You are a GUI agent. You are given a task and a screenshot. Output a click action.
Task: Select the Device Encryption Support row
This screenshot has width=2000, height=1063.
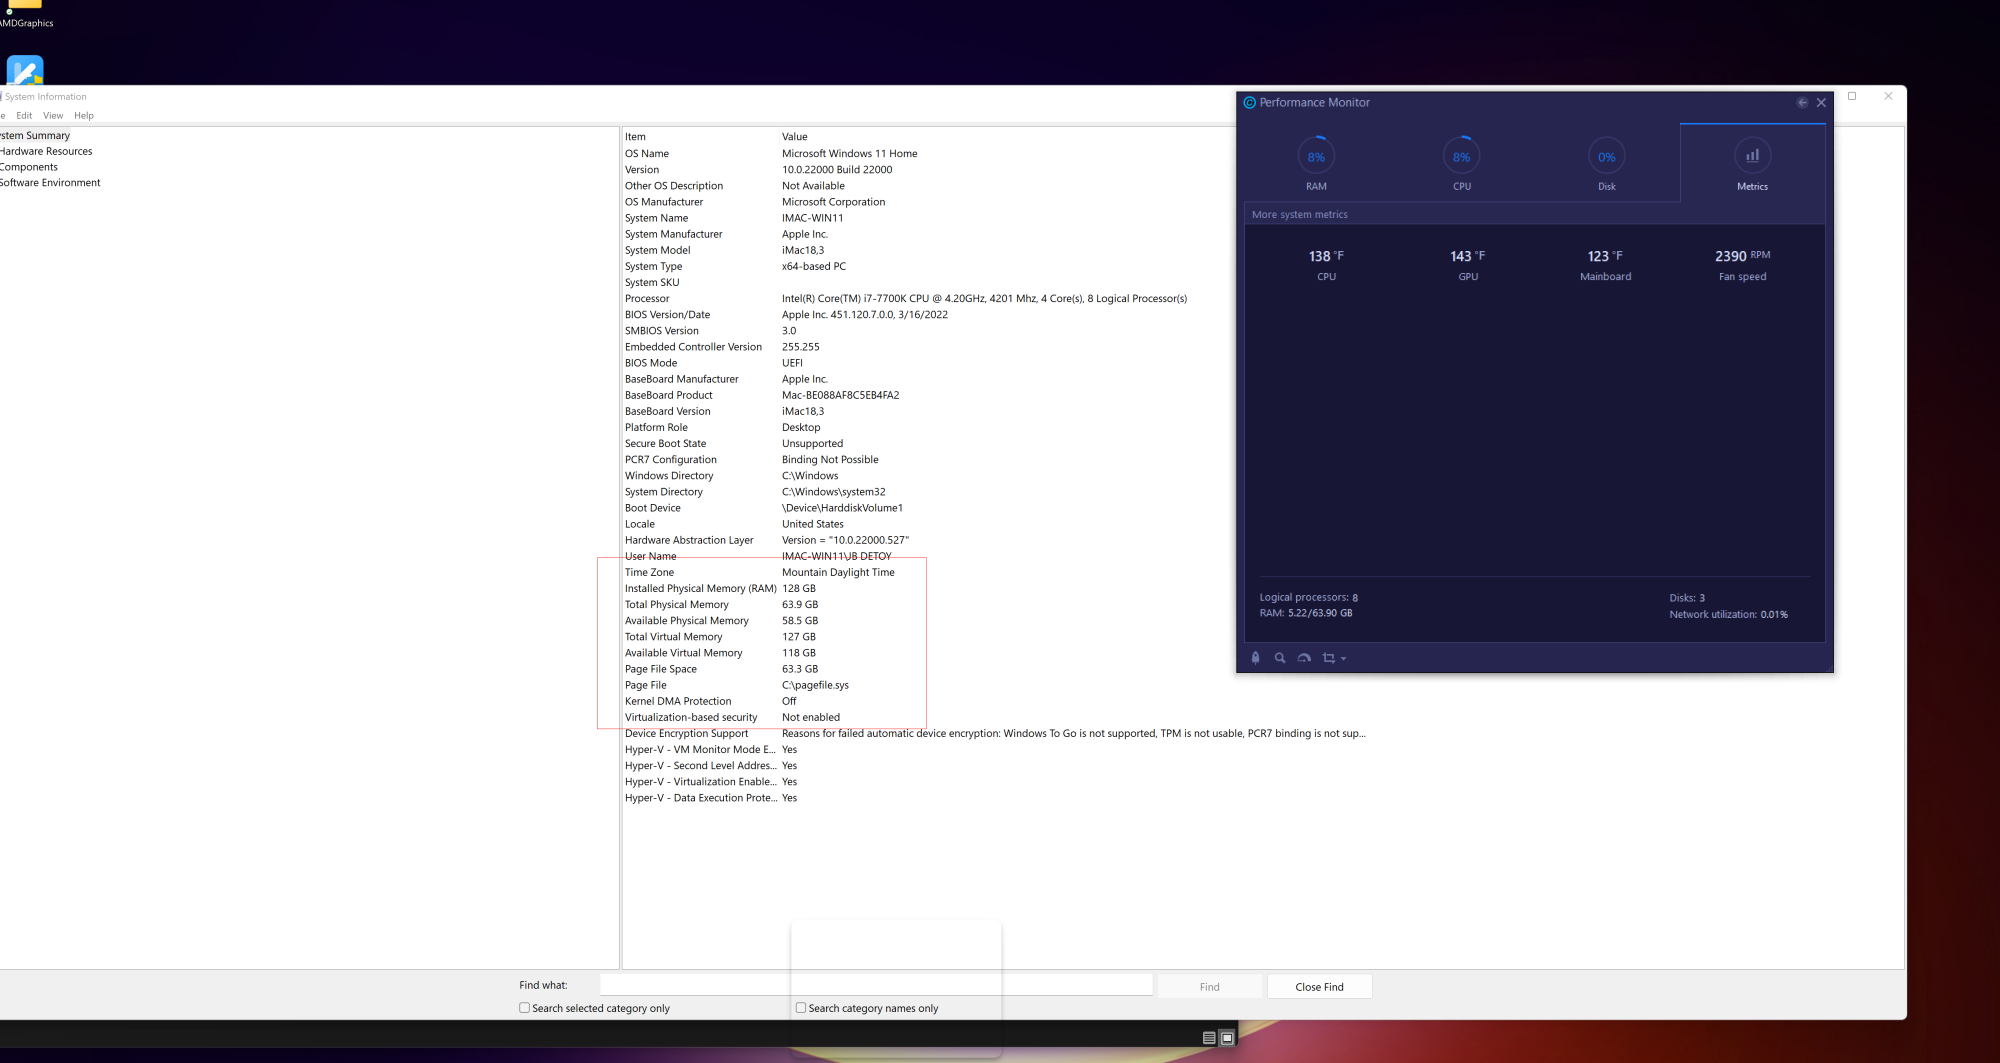(x=995, y=734)
